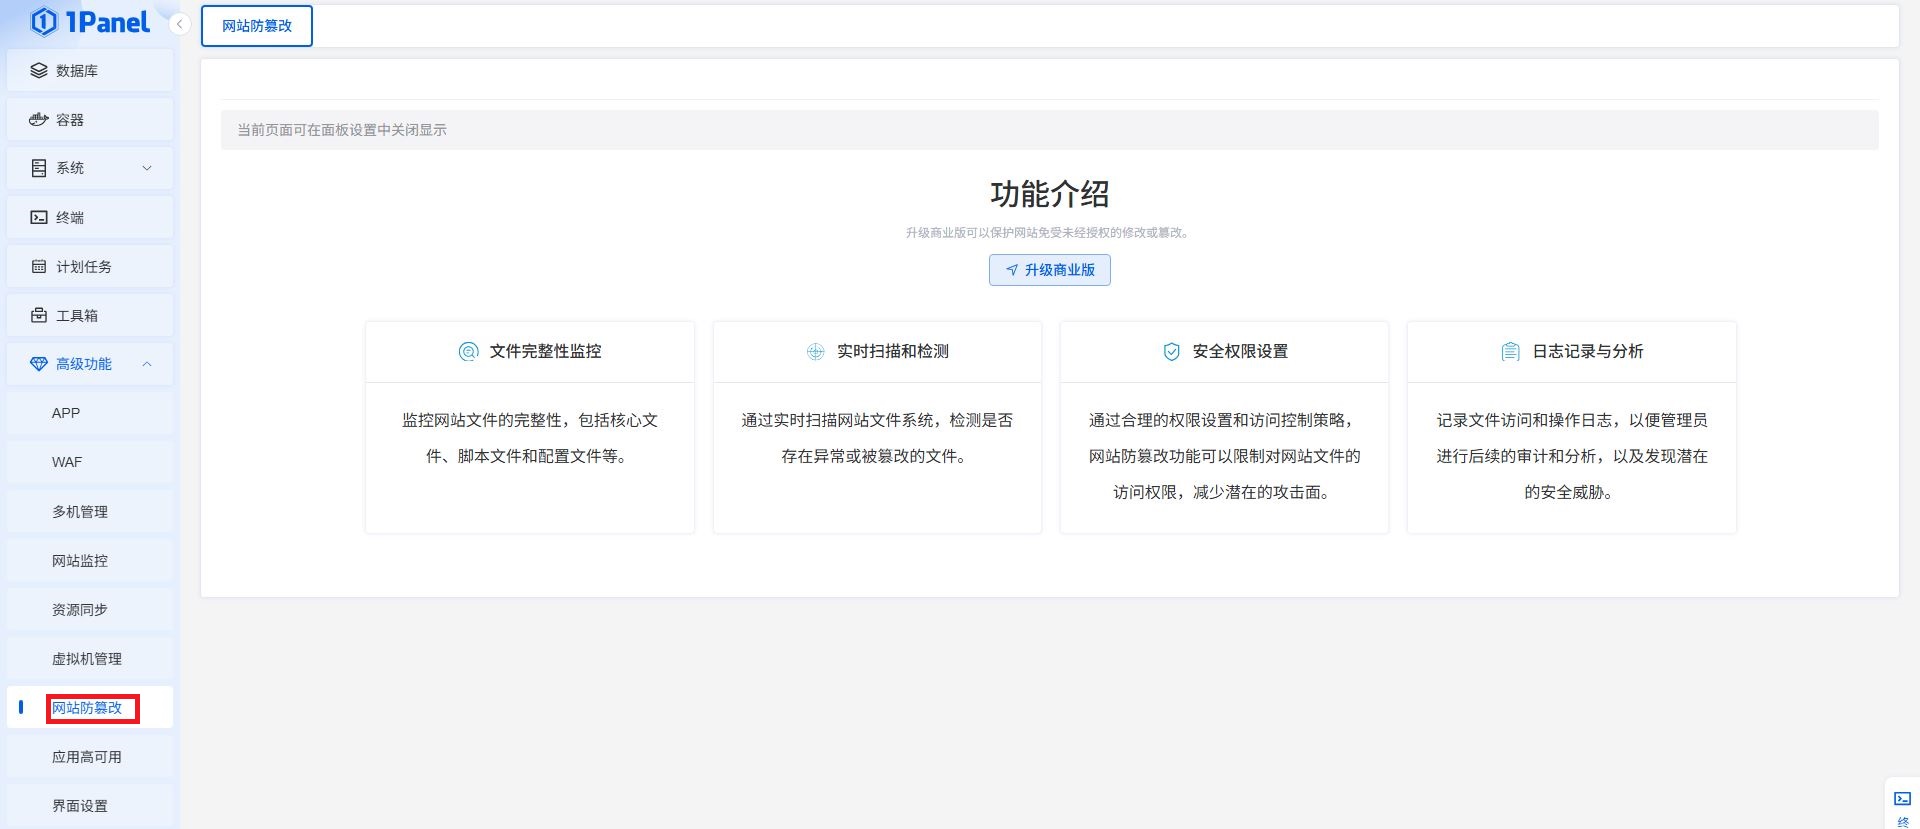Open the 工具箱 menu
1920x829 pixels.
(90, 316)
